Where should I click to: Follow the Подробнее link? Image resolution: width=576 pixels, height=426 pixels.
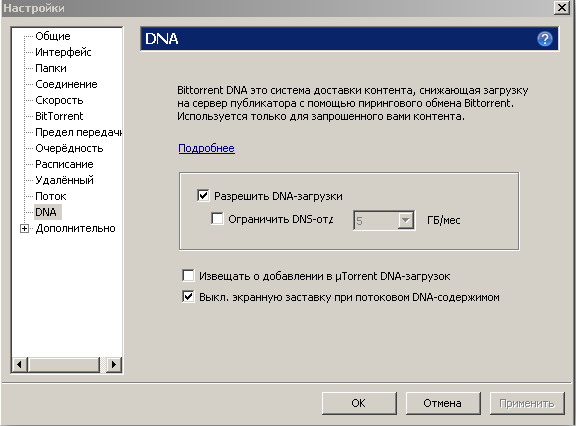(206, 148)
